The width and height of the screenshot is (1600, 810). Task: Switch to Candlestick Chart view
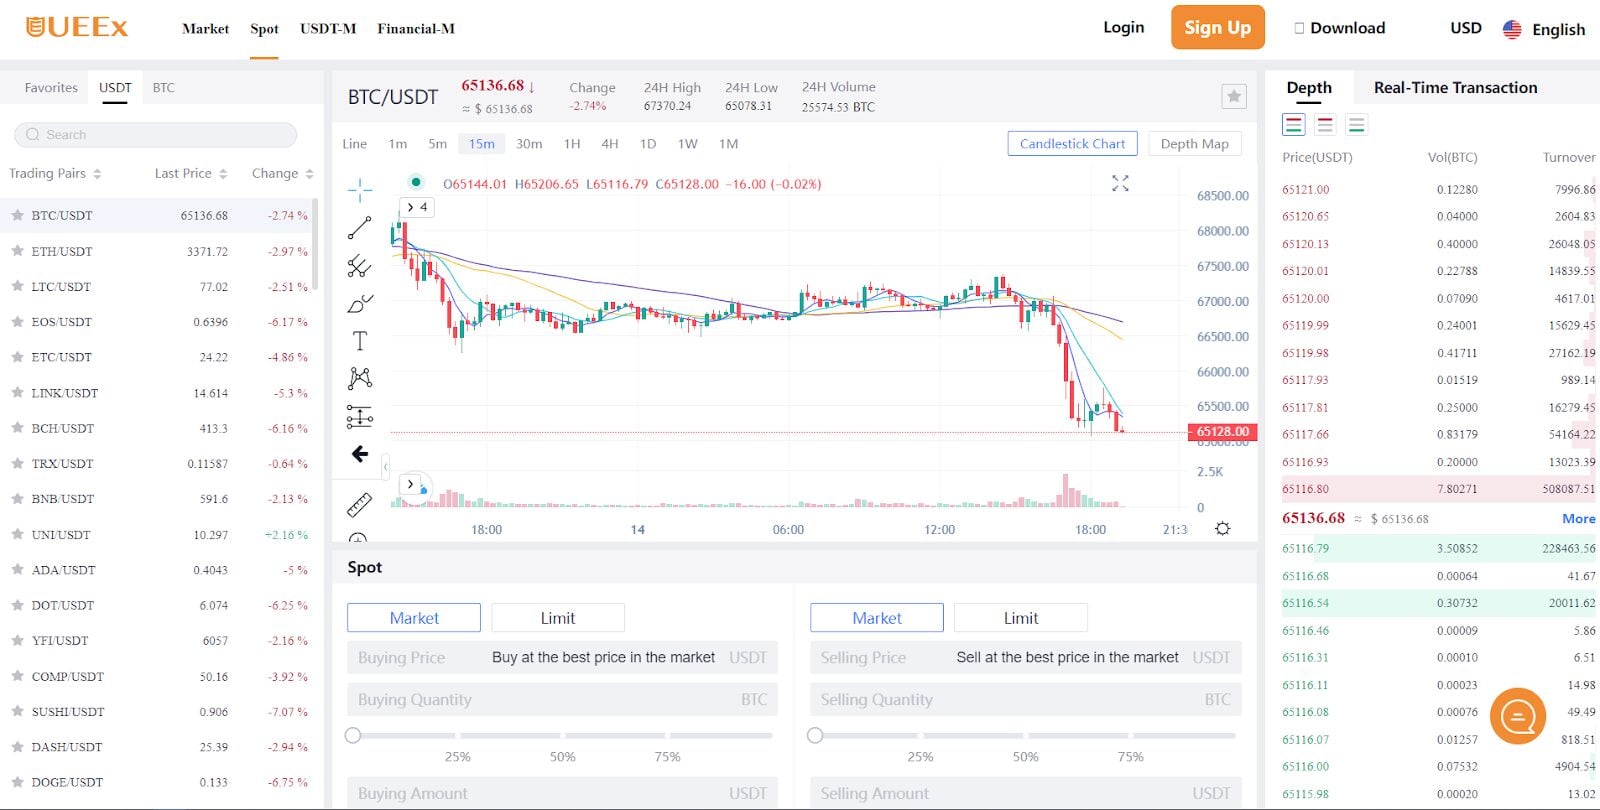1072,144
